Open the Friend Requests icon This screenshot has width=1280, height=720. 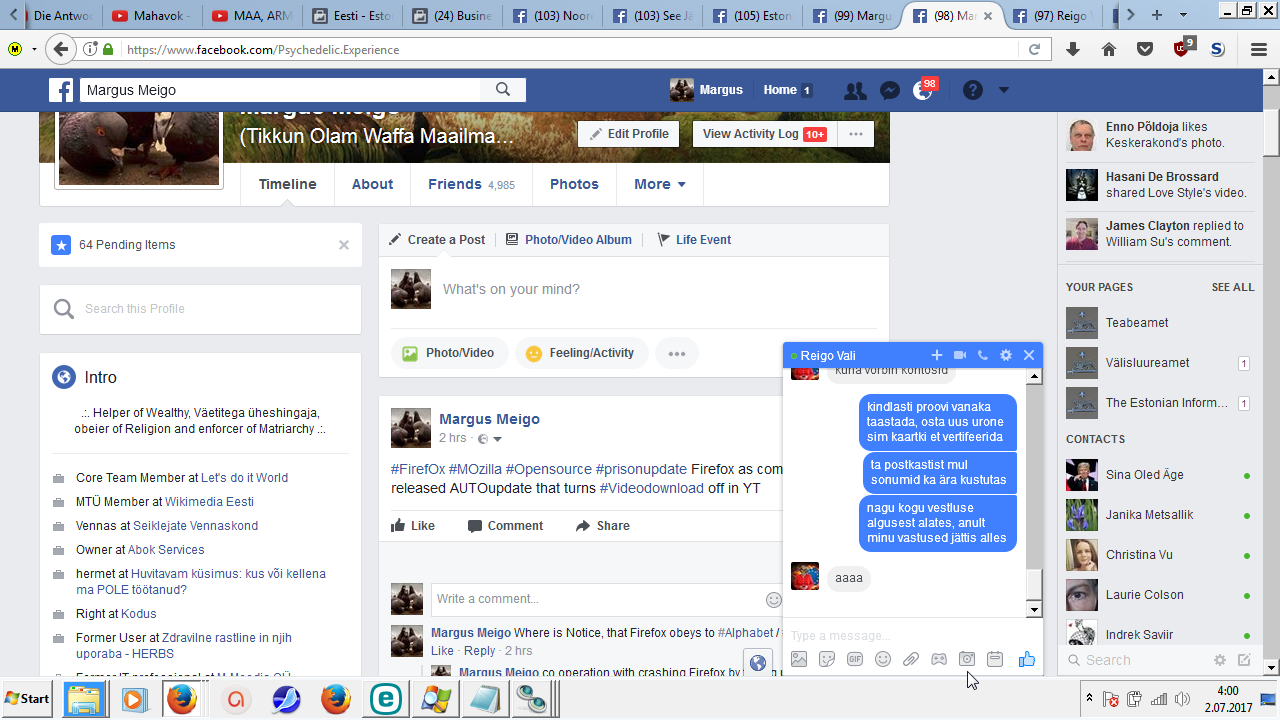(x=855, y=90)
